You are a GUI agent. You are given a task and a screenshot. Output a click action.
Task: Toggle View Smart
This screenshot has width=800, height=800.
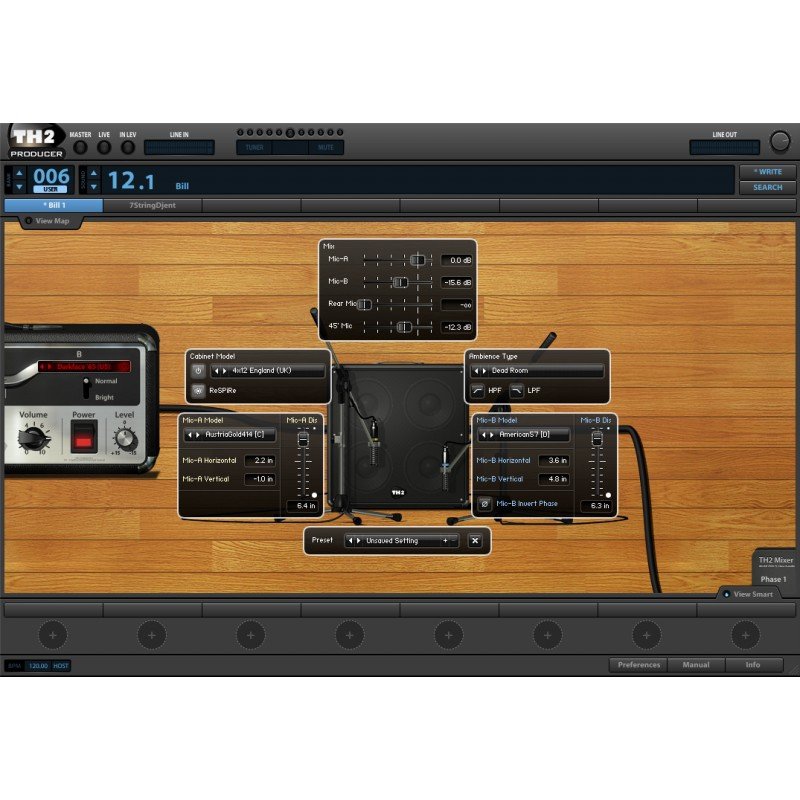(x=748, y=594)
